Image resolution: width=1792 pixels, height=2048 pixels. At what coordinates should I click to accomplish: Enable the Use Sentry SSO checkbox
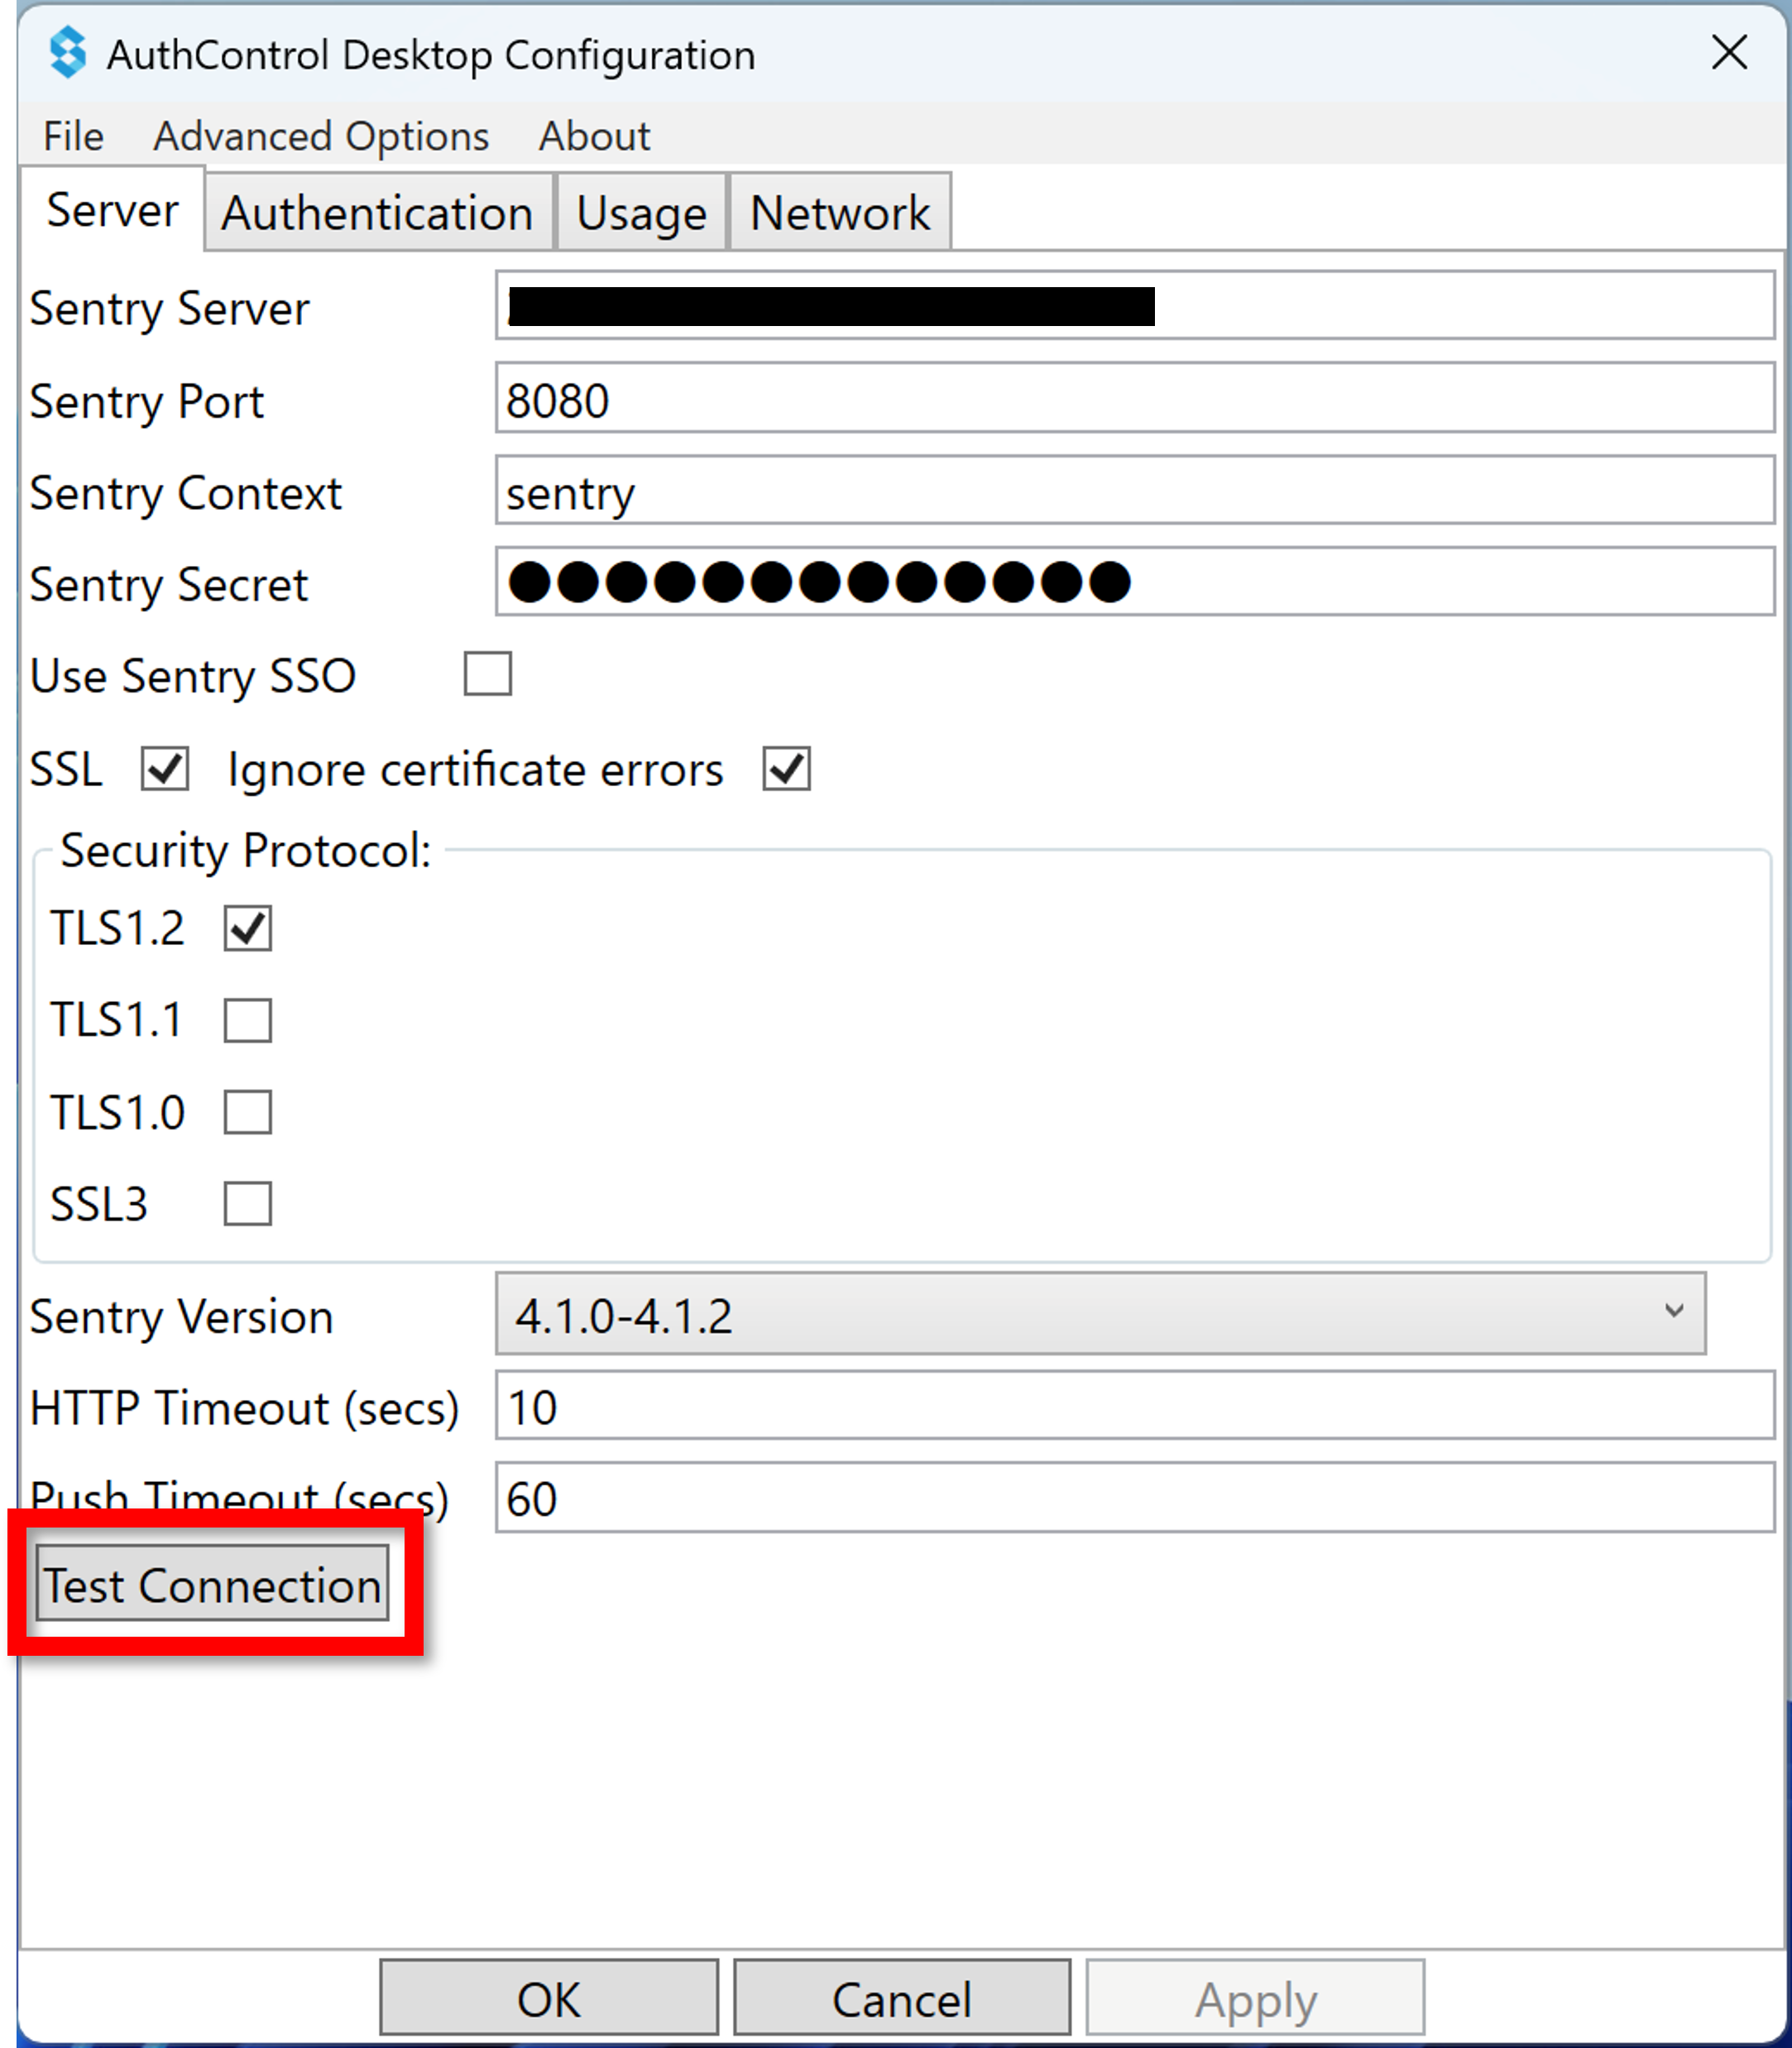tap(488, 674)
